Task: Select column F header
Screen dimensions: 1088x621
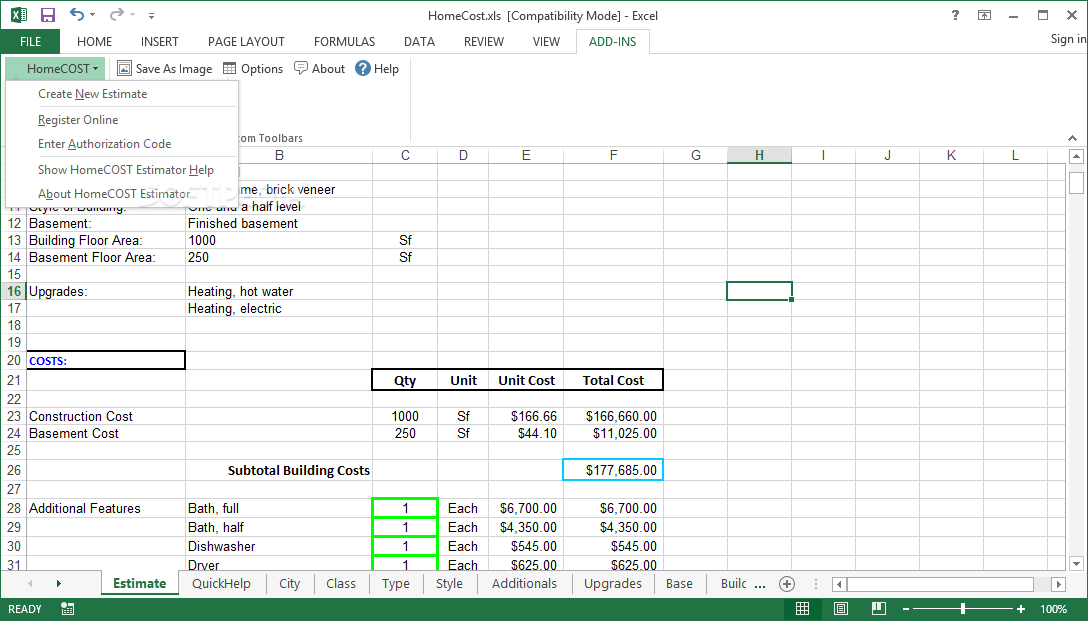Action: click(613, 155)
